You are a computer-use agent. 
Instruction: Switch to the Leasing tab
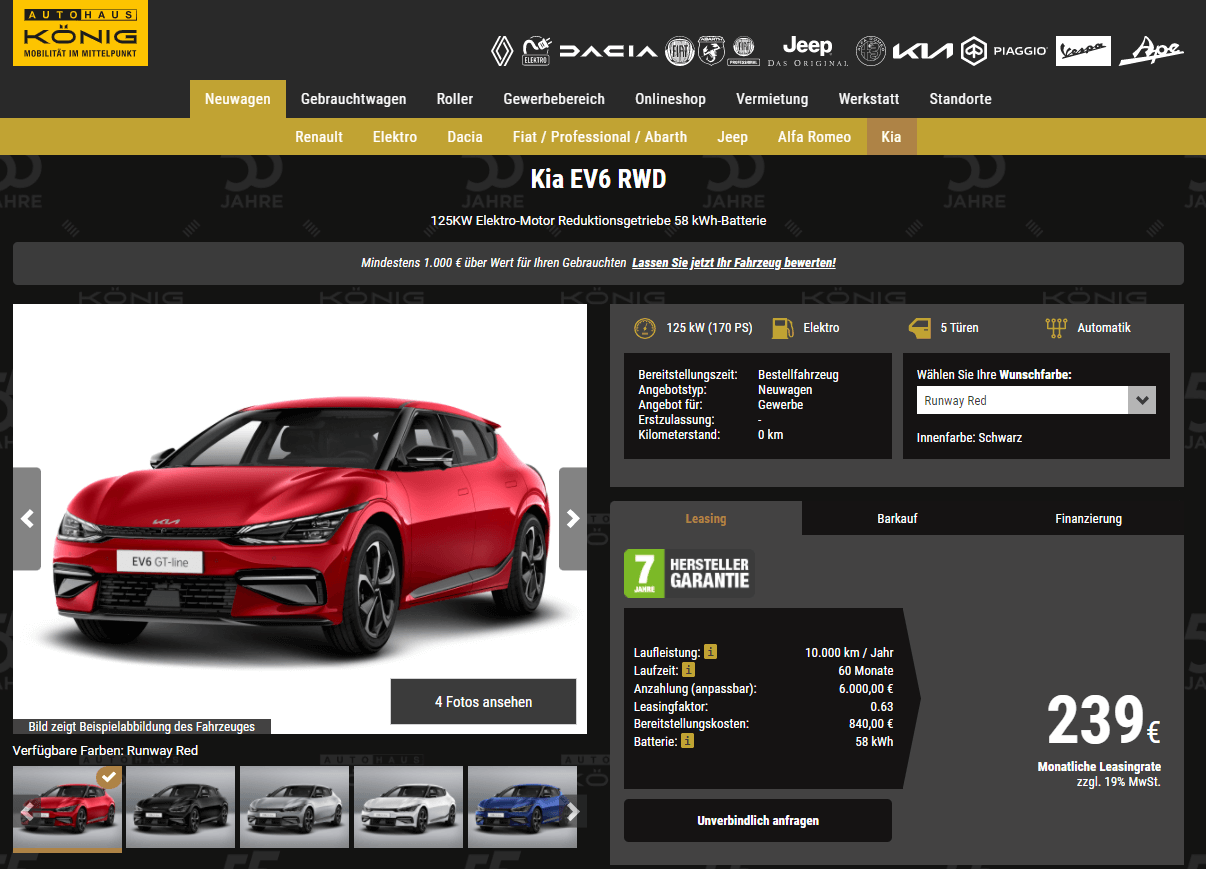[706, 518]
